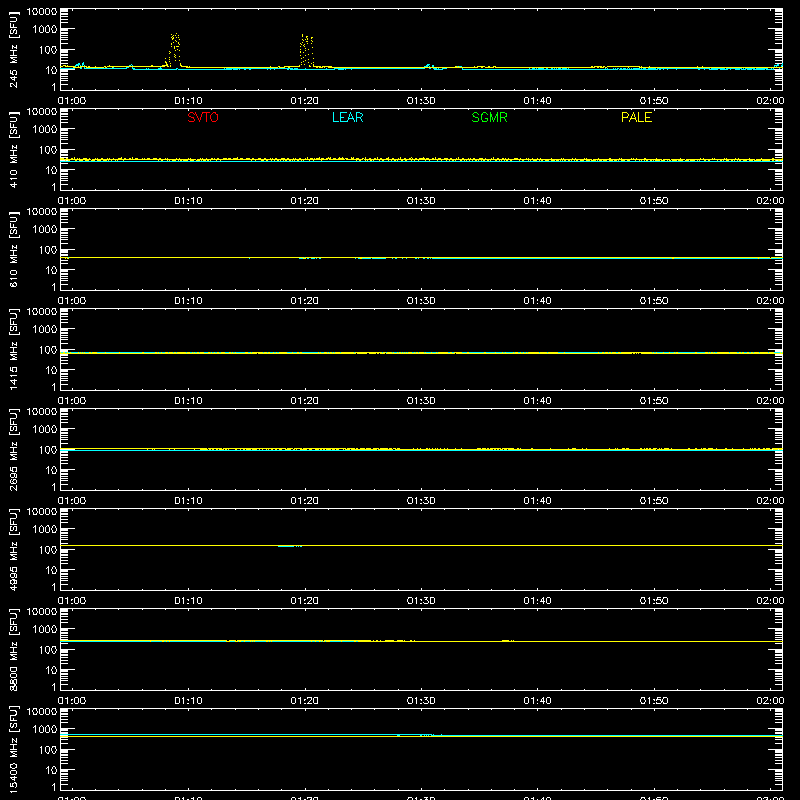Click the green SGMR legend label
The image size is (800, 800).
[489, 117]
